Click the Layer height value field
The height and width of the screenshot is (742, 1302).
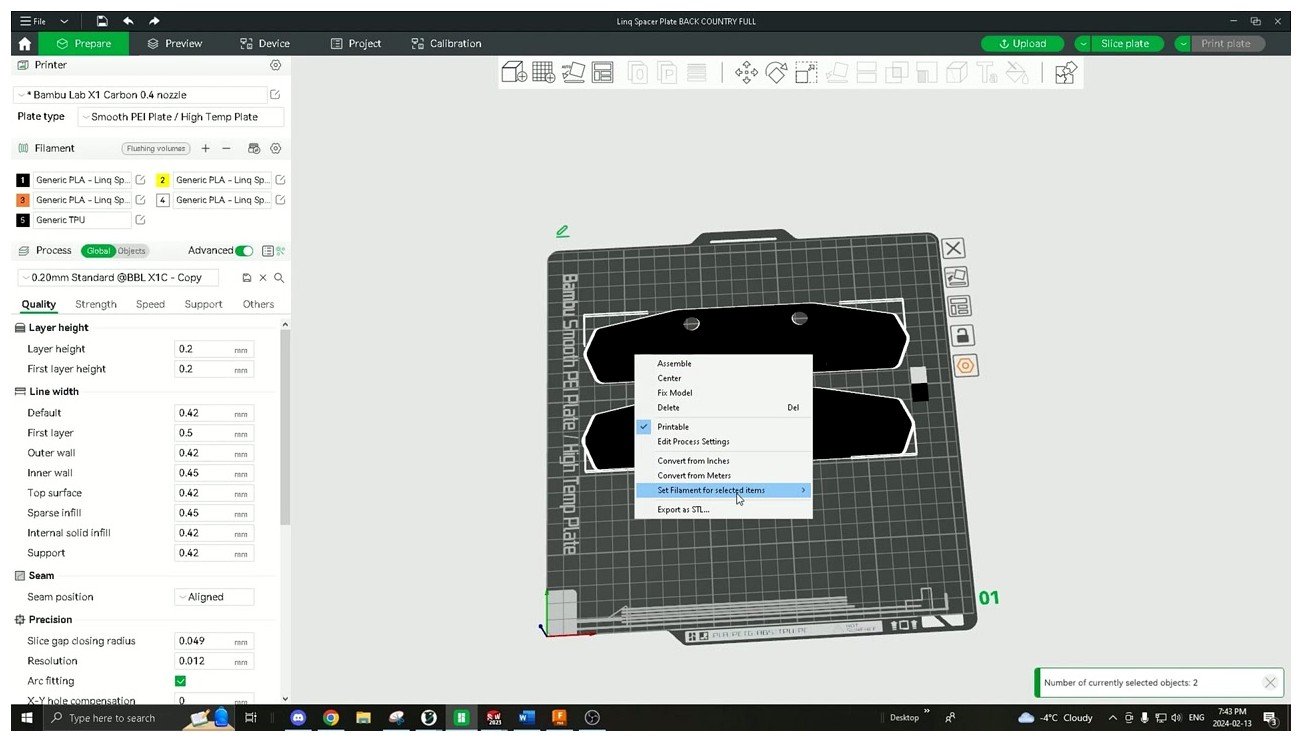tap(214, 349)
